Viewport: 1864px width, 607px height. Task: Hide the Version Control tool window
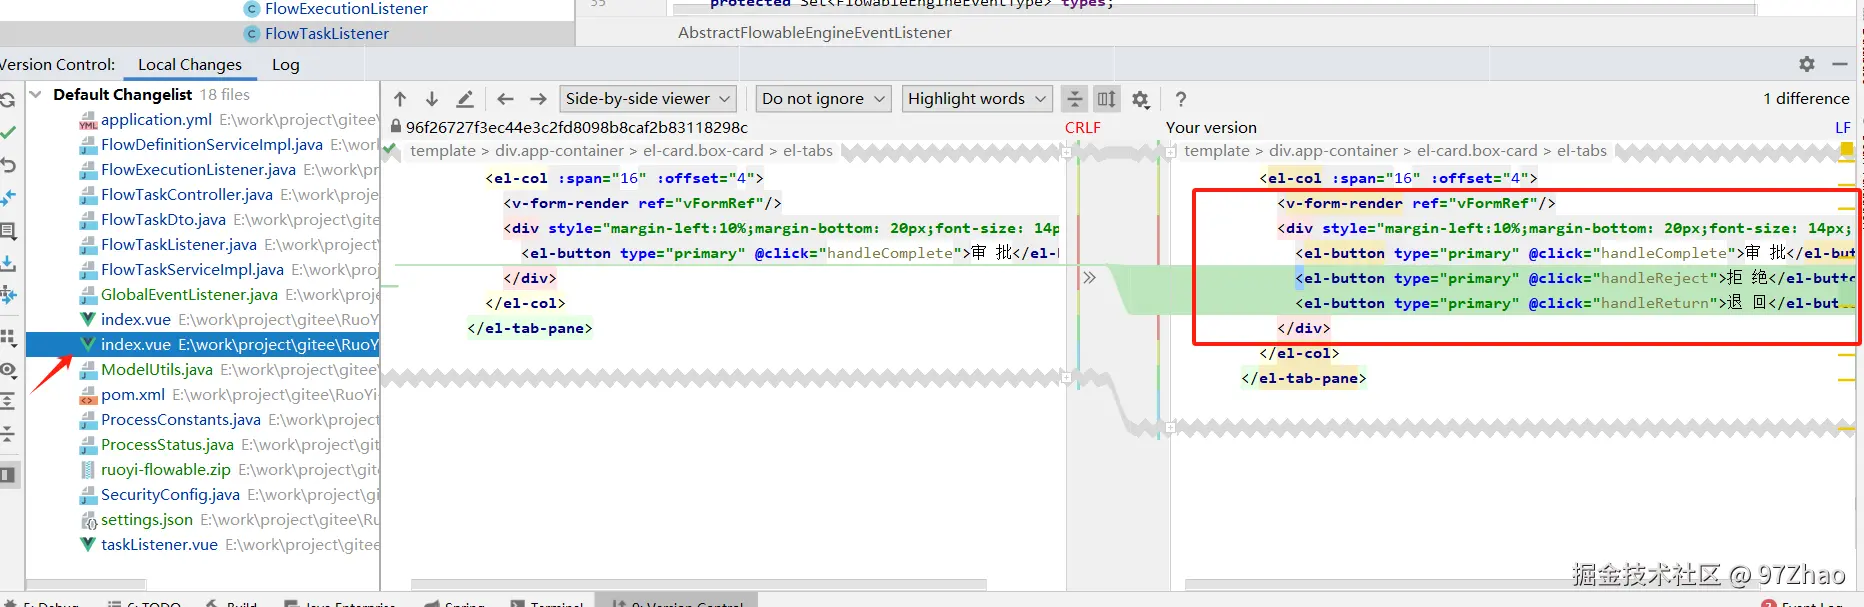click(x=1840, y=64)
